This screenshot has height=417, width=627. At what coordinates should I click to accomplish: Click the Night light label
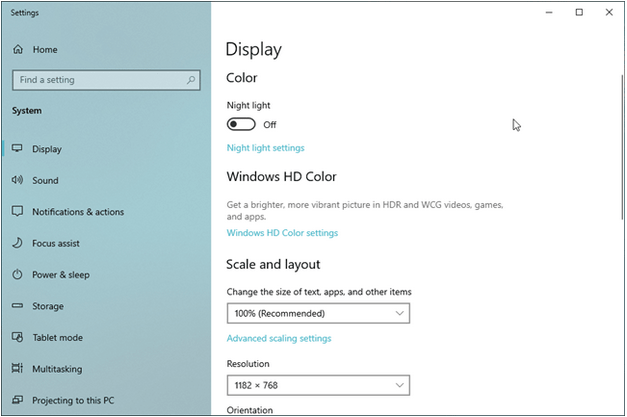(248, 105)
